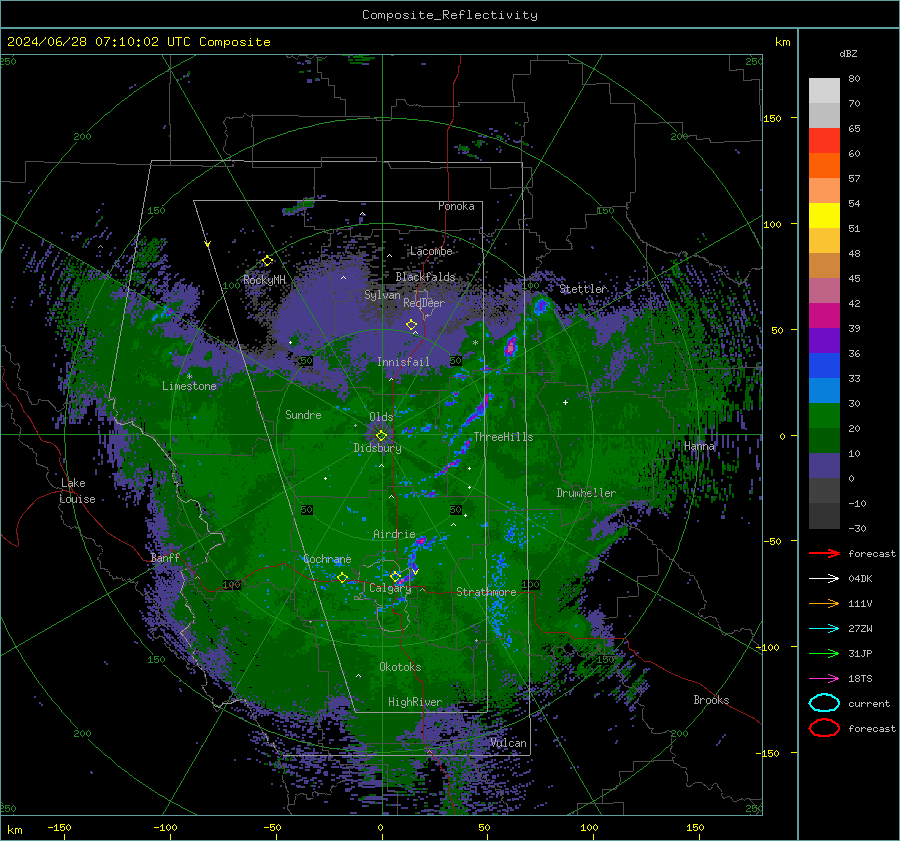Click the yellow diamond marker above RockyMH
Screen dimensions: 900x841
(x=267, y=261)
